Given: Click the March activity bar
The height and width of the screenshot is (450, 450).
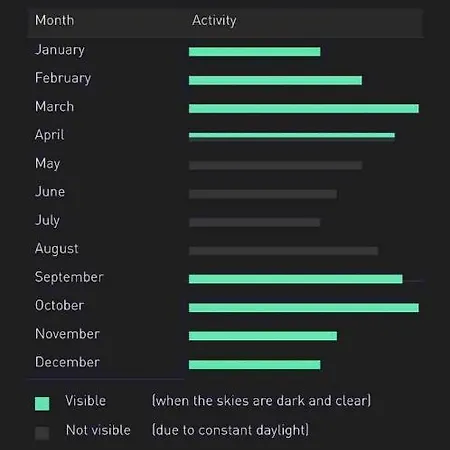Looking at the screenshot, I should [304, 108].
